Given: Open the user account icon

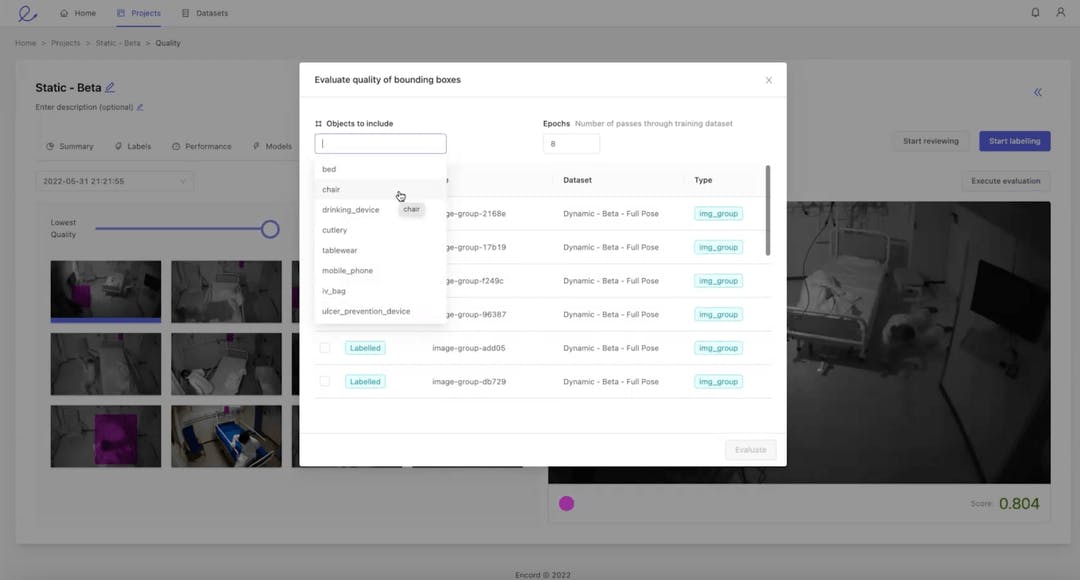Looking at the screenshot, I should pyautogui.click(x=1062, y=13).
